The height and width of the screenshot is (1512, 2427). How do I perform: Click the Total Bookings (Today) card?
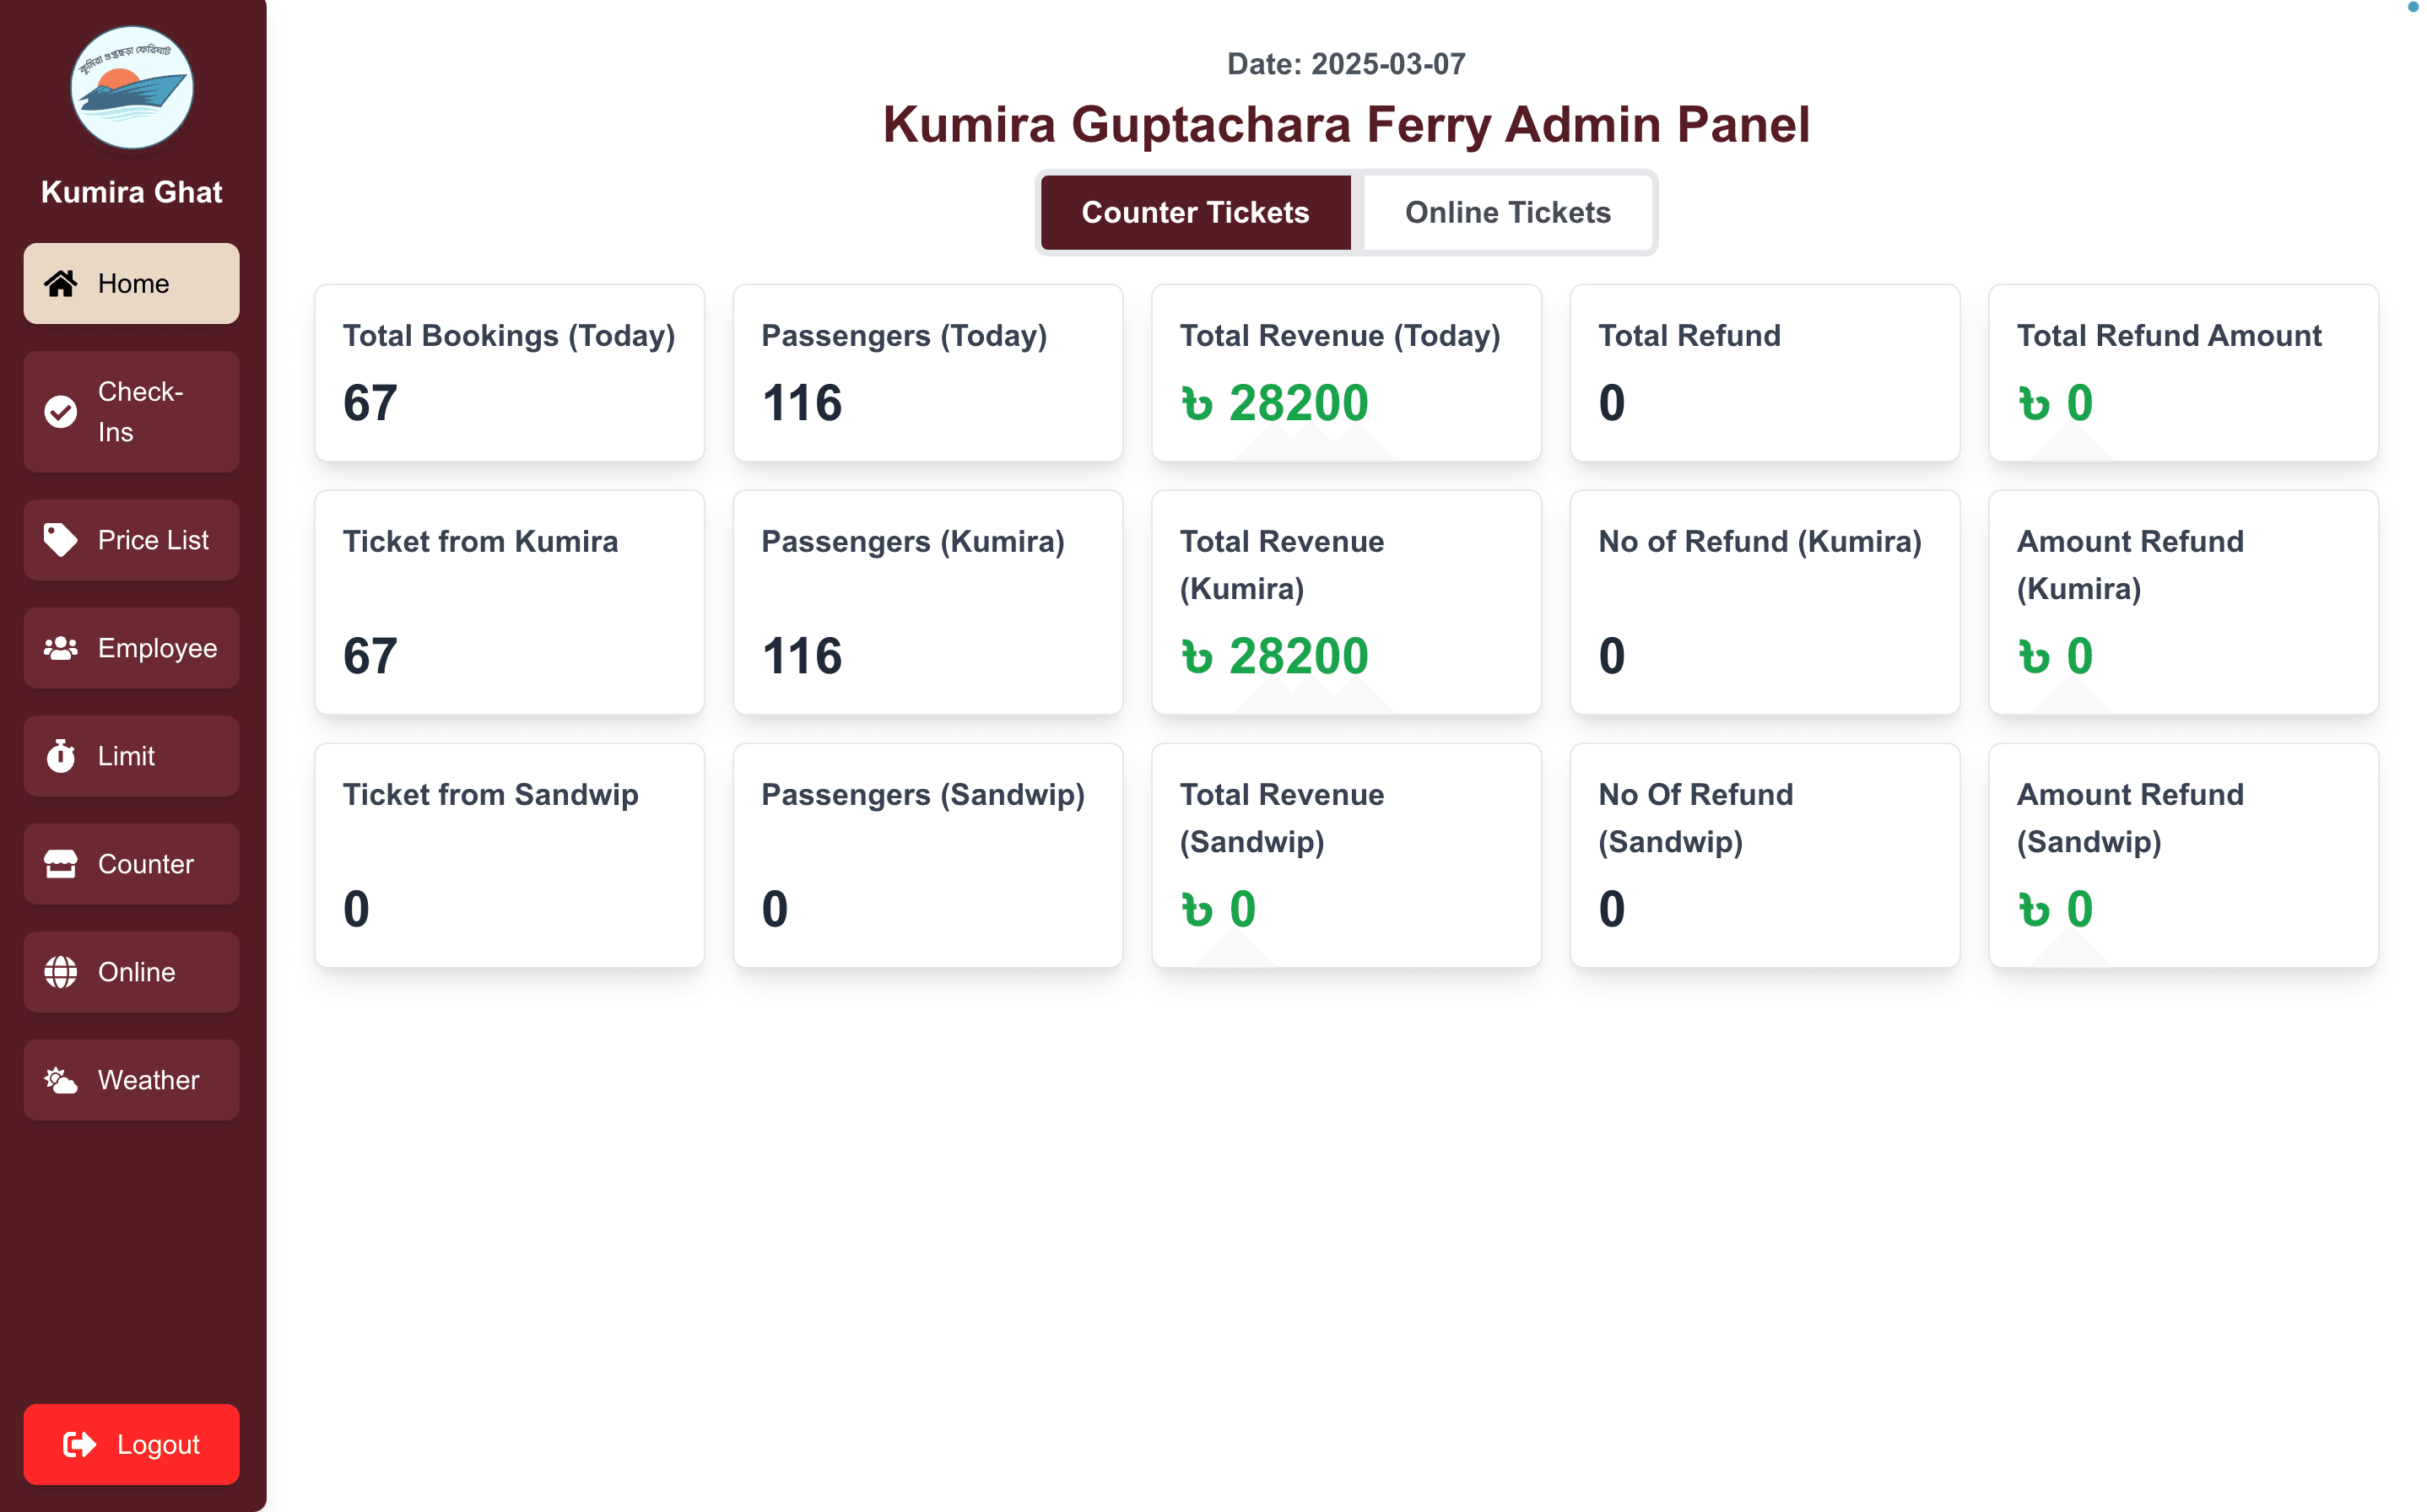point(509,372)
